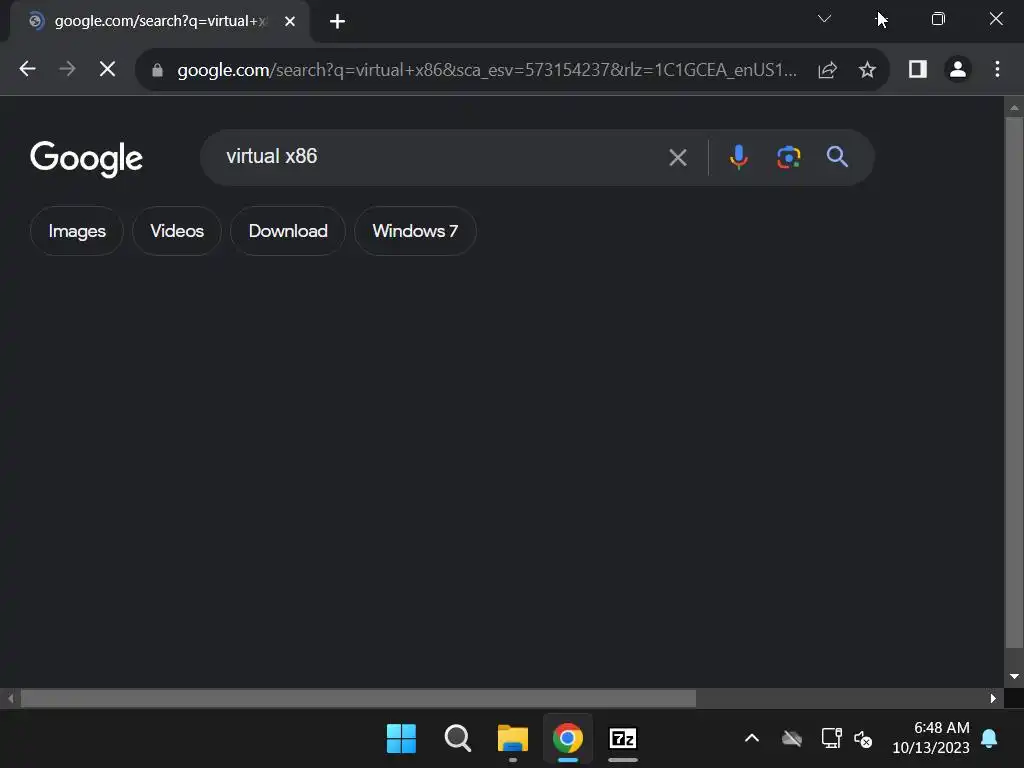Image resolution: width=1024 pixels, height=768 pixels.
Task: Click Chrome icon on taskbar
Action: click(x=568, y=739)
